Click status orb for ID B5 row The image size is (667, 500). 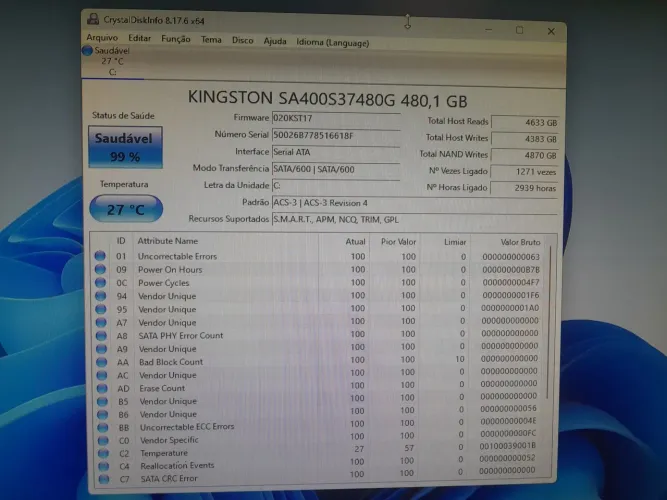click(103, 401)
